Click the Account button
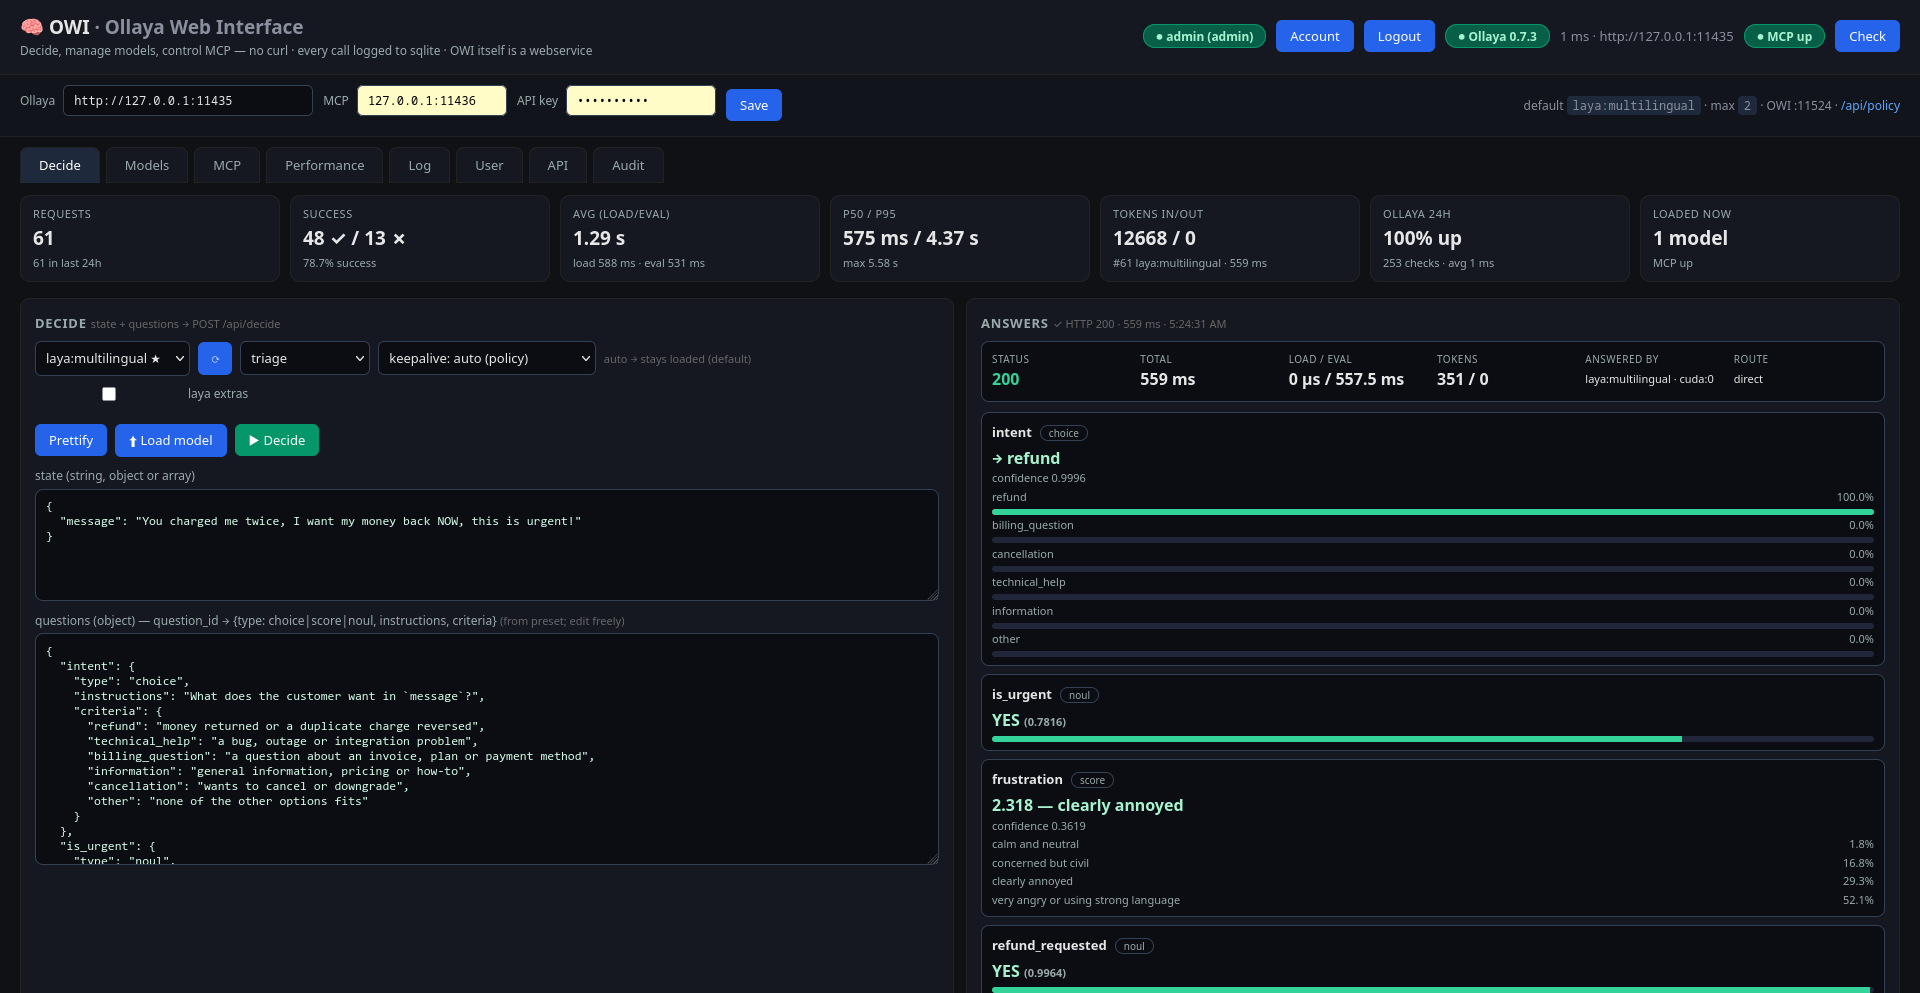1920x993 pixels. pos(1314,36)
